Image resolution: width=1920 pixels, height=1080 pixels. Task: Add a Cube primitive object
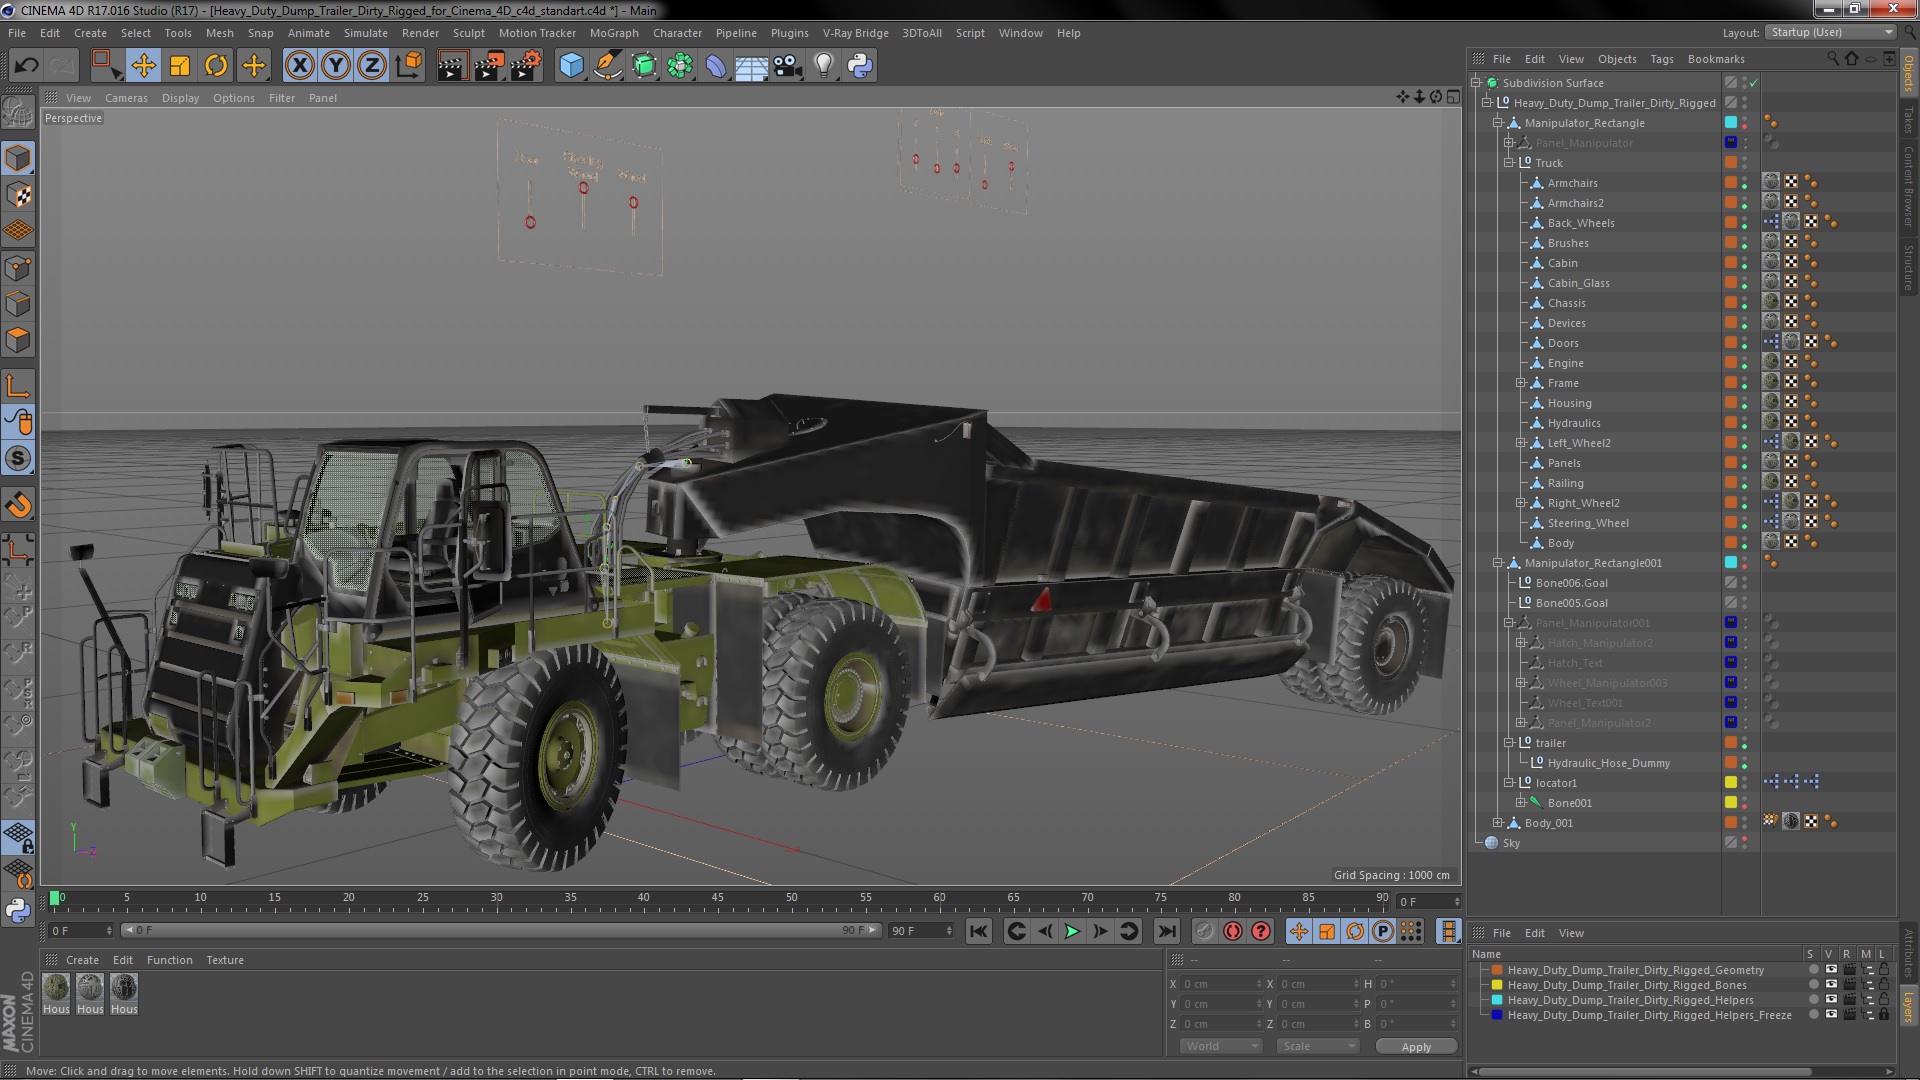pyautogui.click(x=571, y=66)
